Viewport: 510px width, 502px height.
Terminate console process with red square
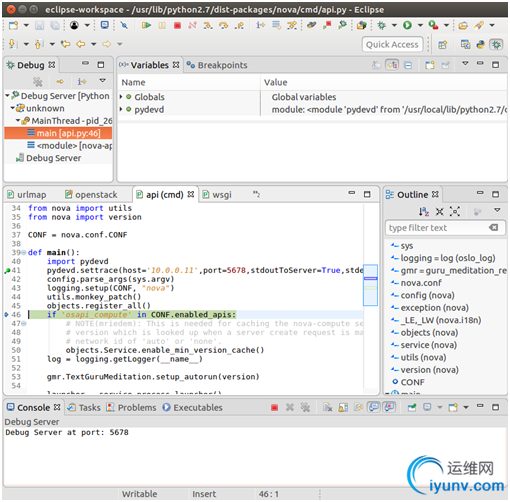274,407
